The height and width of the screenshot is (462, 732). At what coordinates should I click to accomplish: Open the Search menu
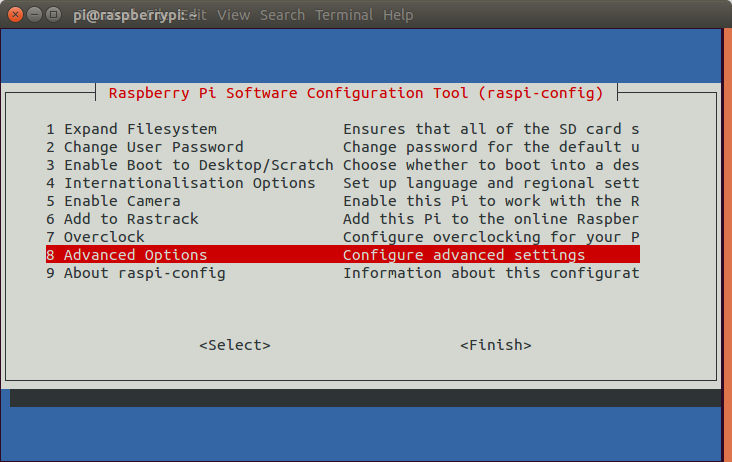click(282, 15)
